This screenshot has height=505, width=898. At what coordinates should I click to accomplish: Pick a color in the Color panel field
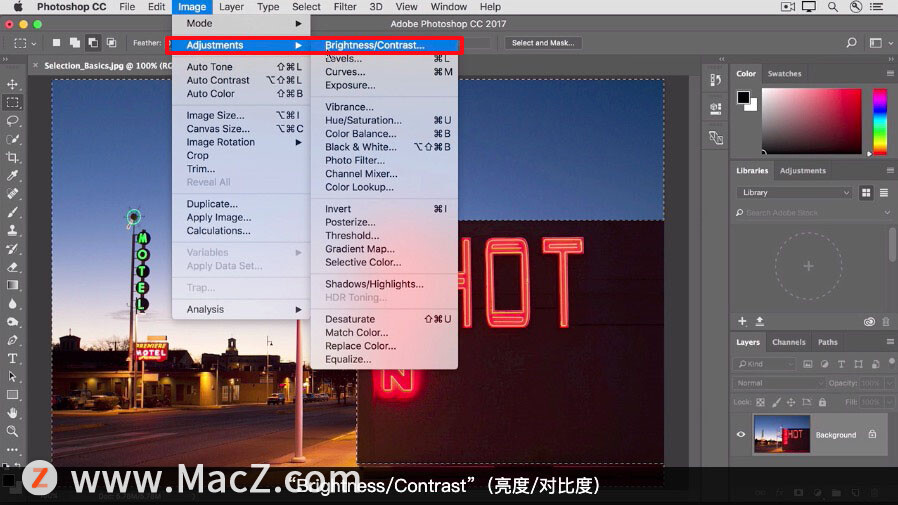[812, 121]
